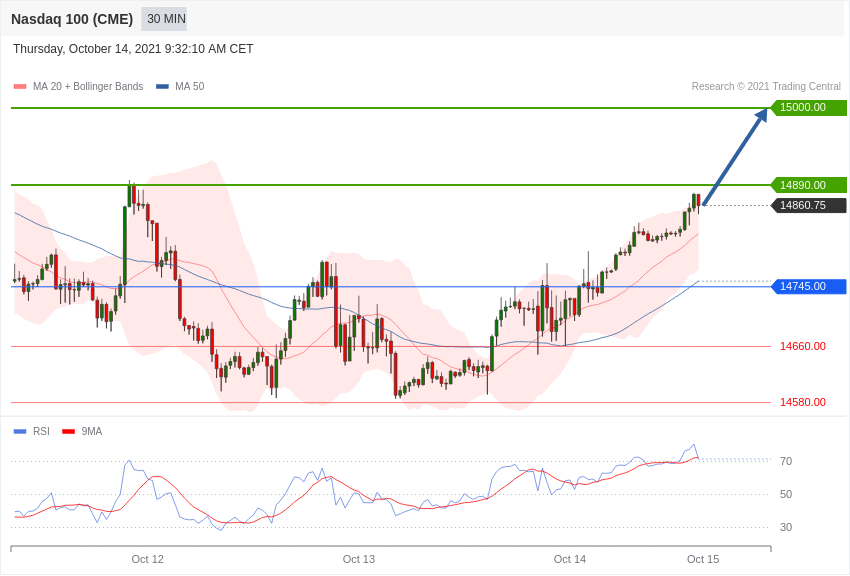Image resolution: width=850 pixels, height=576 pixels.
Task: Click the 9MA legend label
Action: coord(92,431)
